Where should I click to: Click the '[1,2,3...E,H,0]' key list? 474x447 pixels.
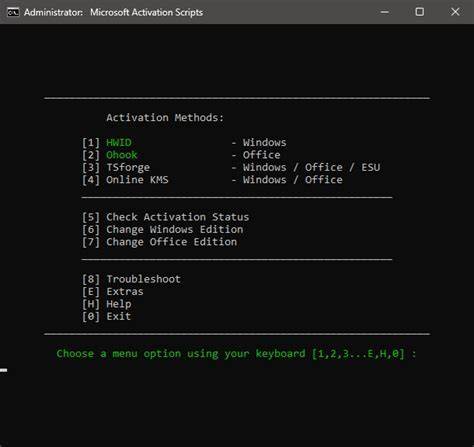coord(358,354)
